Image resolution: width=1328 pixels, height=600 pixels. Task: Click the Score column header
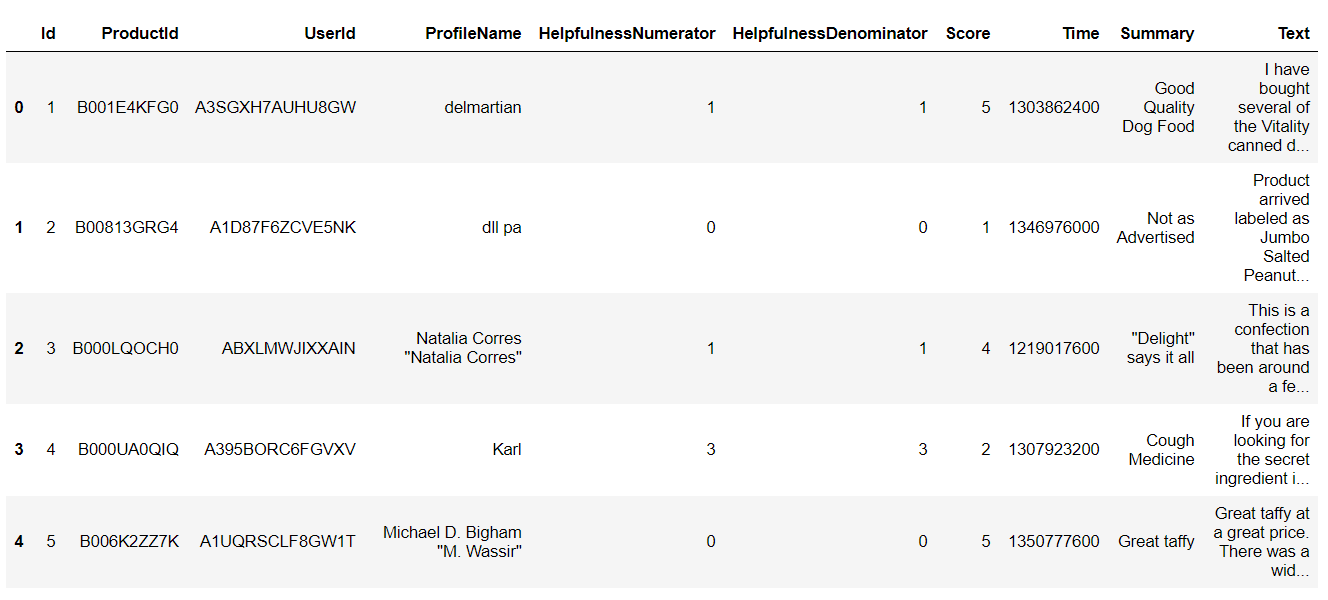tap(968, 33)
